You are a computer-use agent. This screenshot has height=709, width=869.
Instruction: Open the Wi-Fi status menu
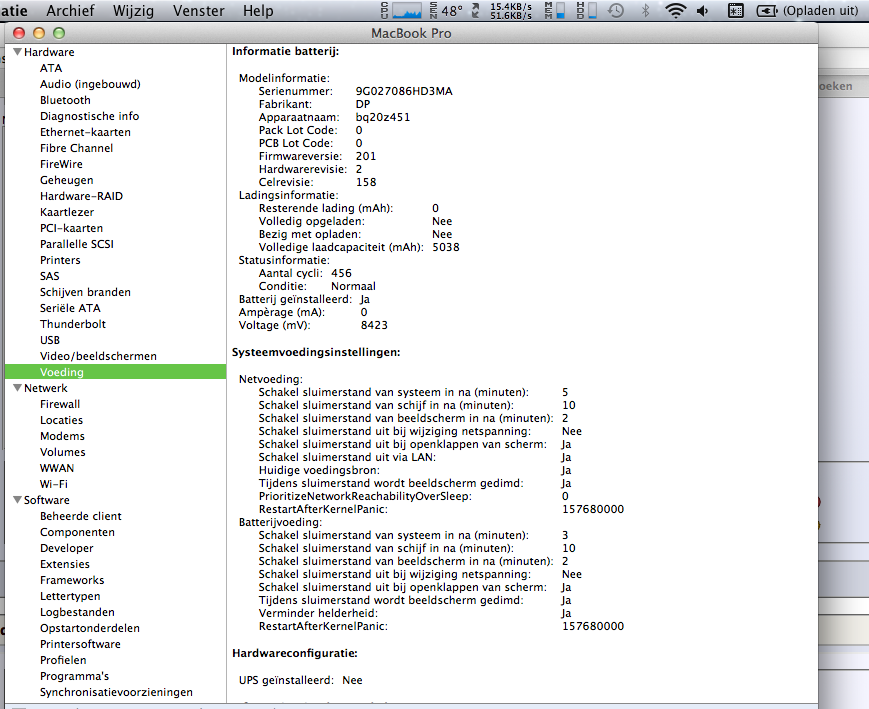675,11
